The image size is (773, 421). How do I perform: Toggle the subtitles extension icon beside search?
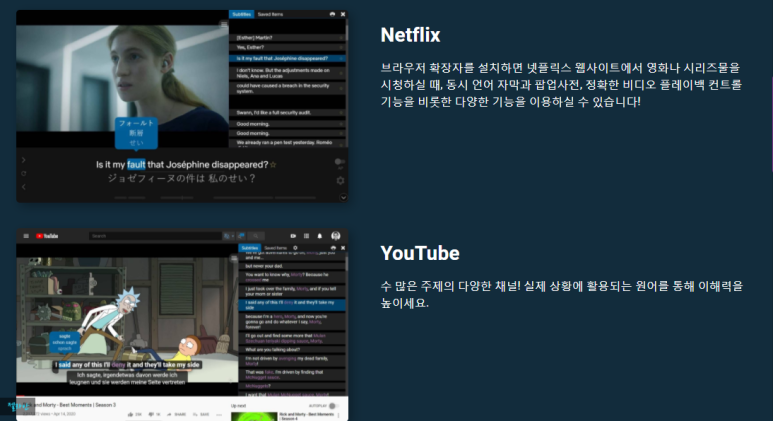pyautogui.click(x=241, y=236)
